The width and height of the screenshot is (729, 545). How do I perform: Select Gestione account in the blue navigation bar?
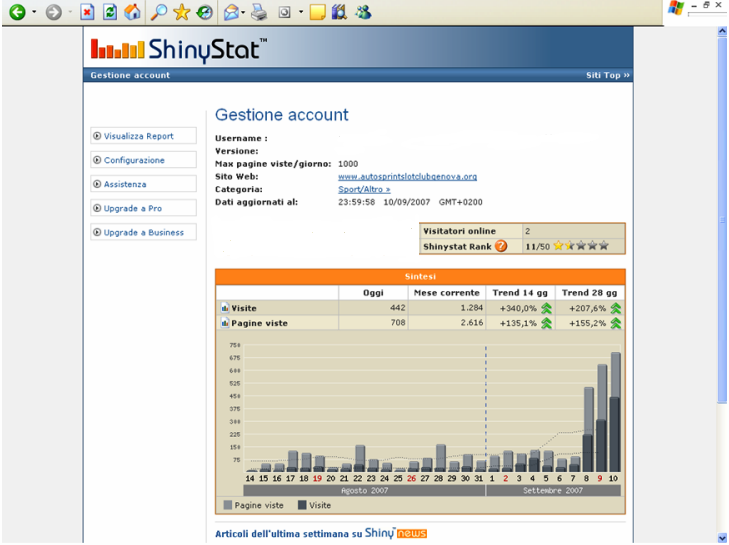point(130,75)
